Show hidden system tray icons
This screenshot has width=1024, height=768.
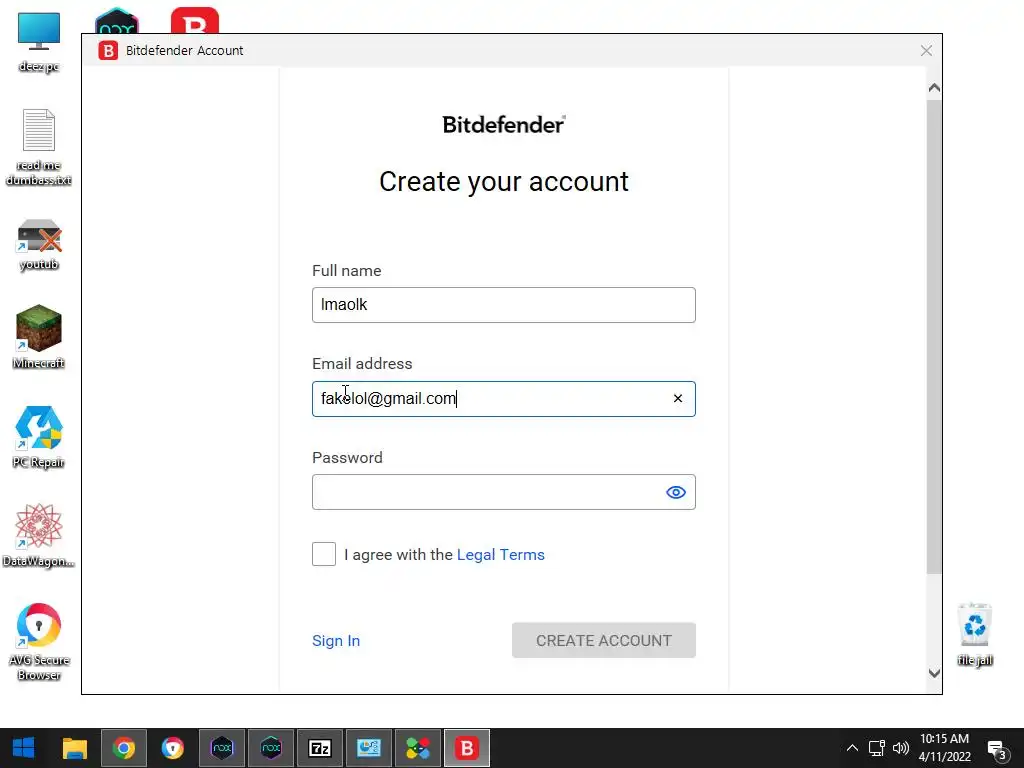(852, 748)
